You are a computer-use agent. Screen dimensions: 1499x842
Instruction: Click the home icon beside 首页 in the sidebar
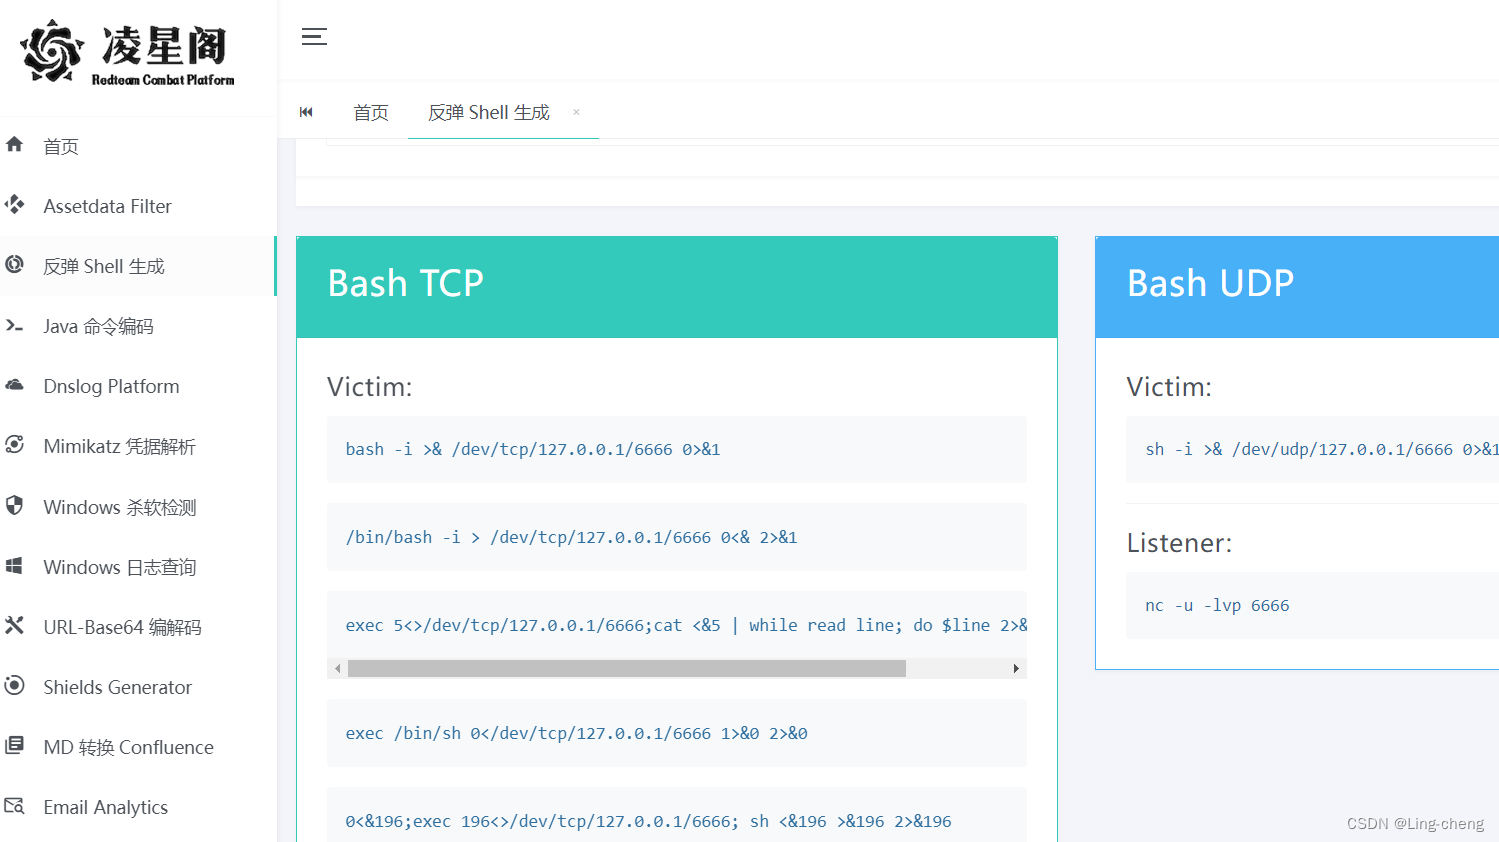[x=14, y=144]
